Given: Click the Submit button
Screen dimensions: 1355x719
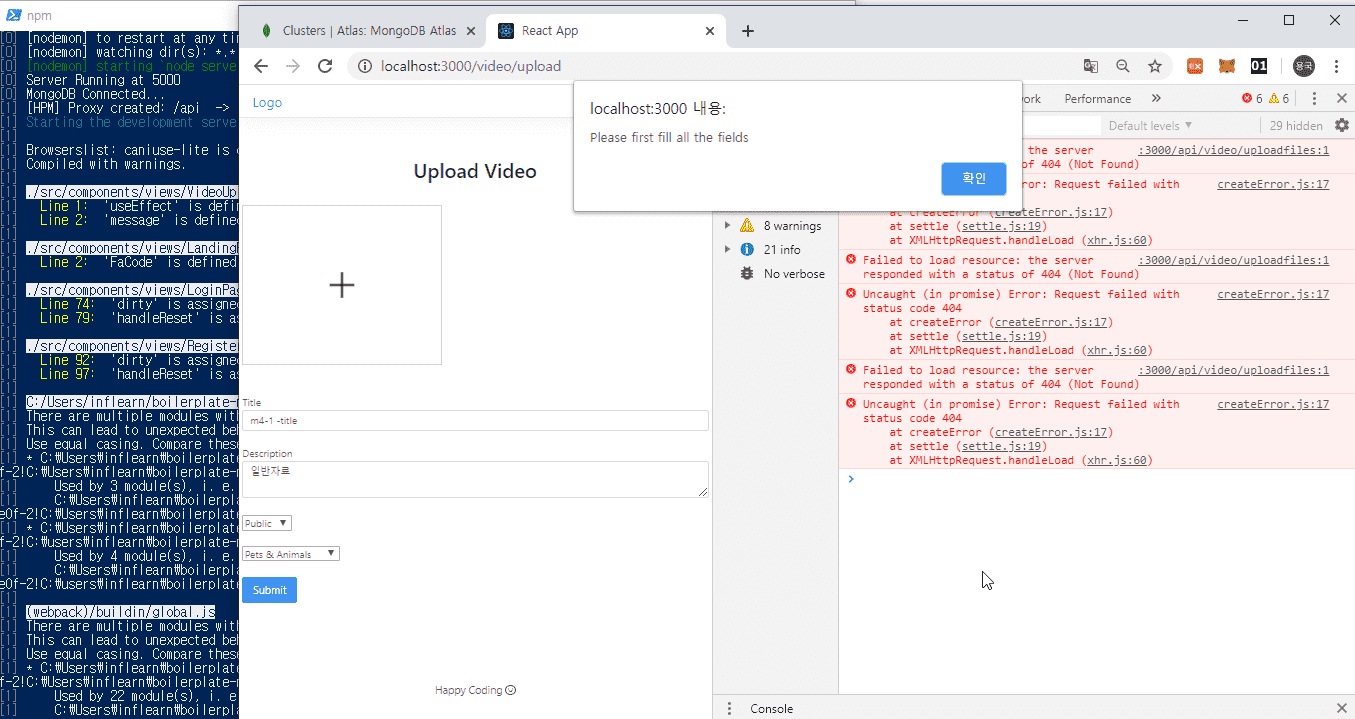Looking at the screenshot, I should [269, 590].
